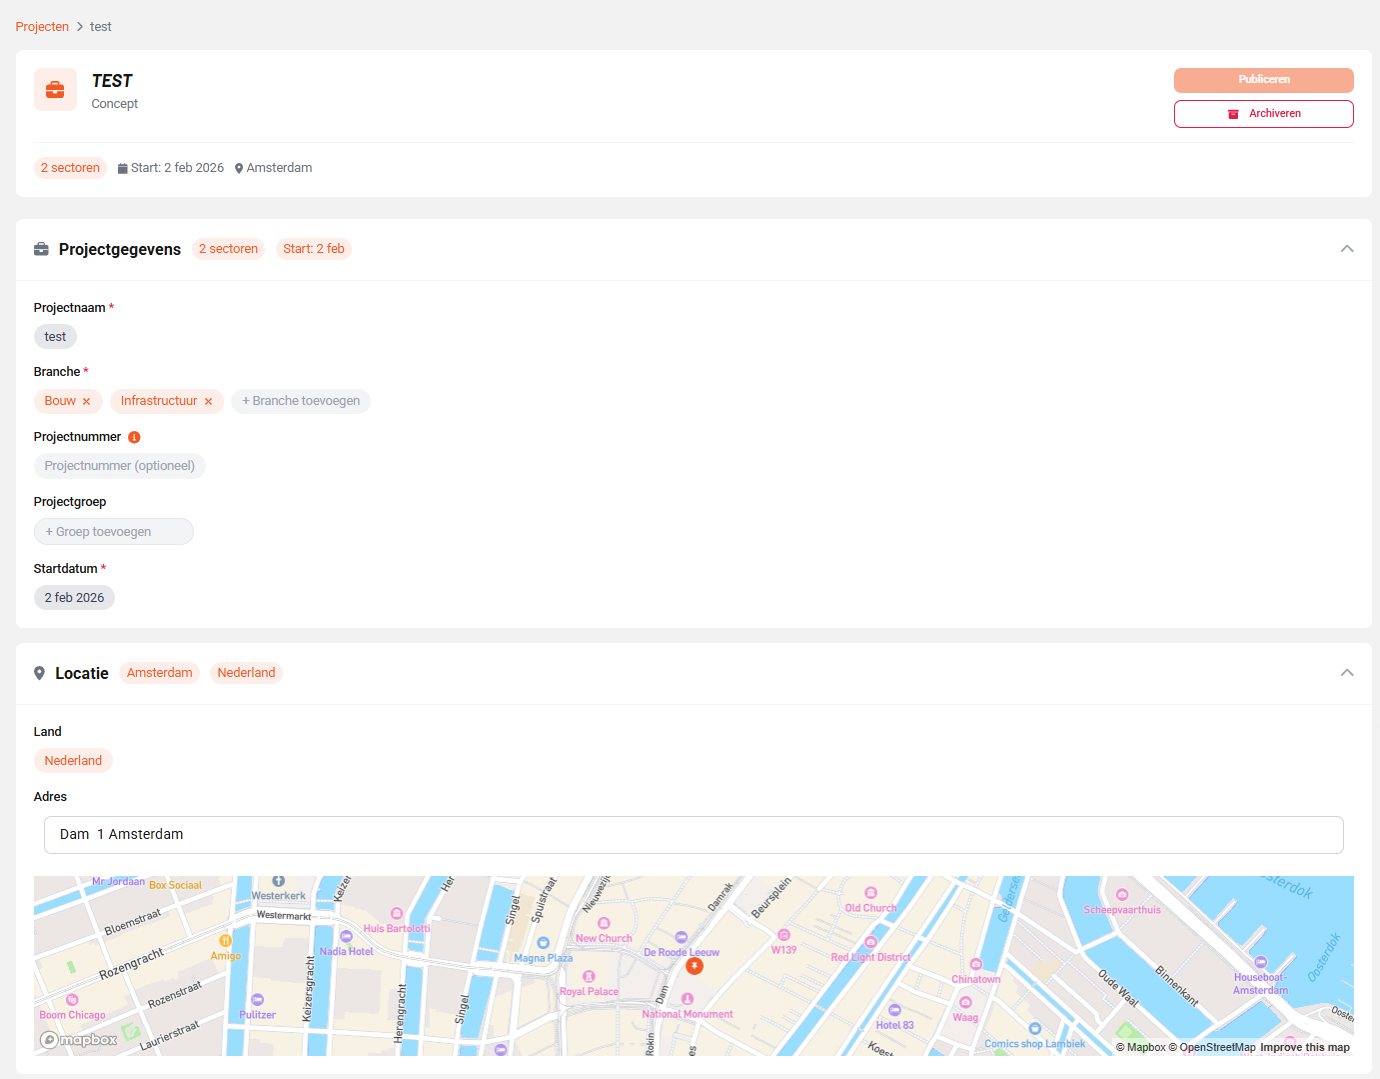
Task: Click the orange briefcase project icon
Action: tap(55, 90)
